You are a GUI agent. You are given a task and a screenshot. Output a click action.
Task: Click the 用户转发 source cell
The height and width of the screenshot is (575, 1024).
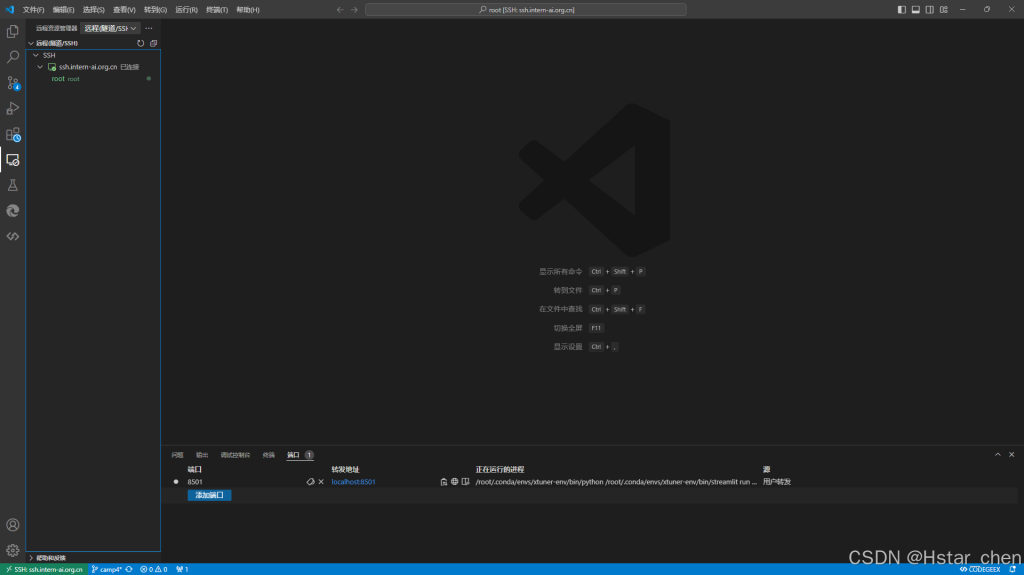tap(776, 482)
